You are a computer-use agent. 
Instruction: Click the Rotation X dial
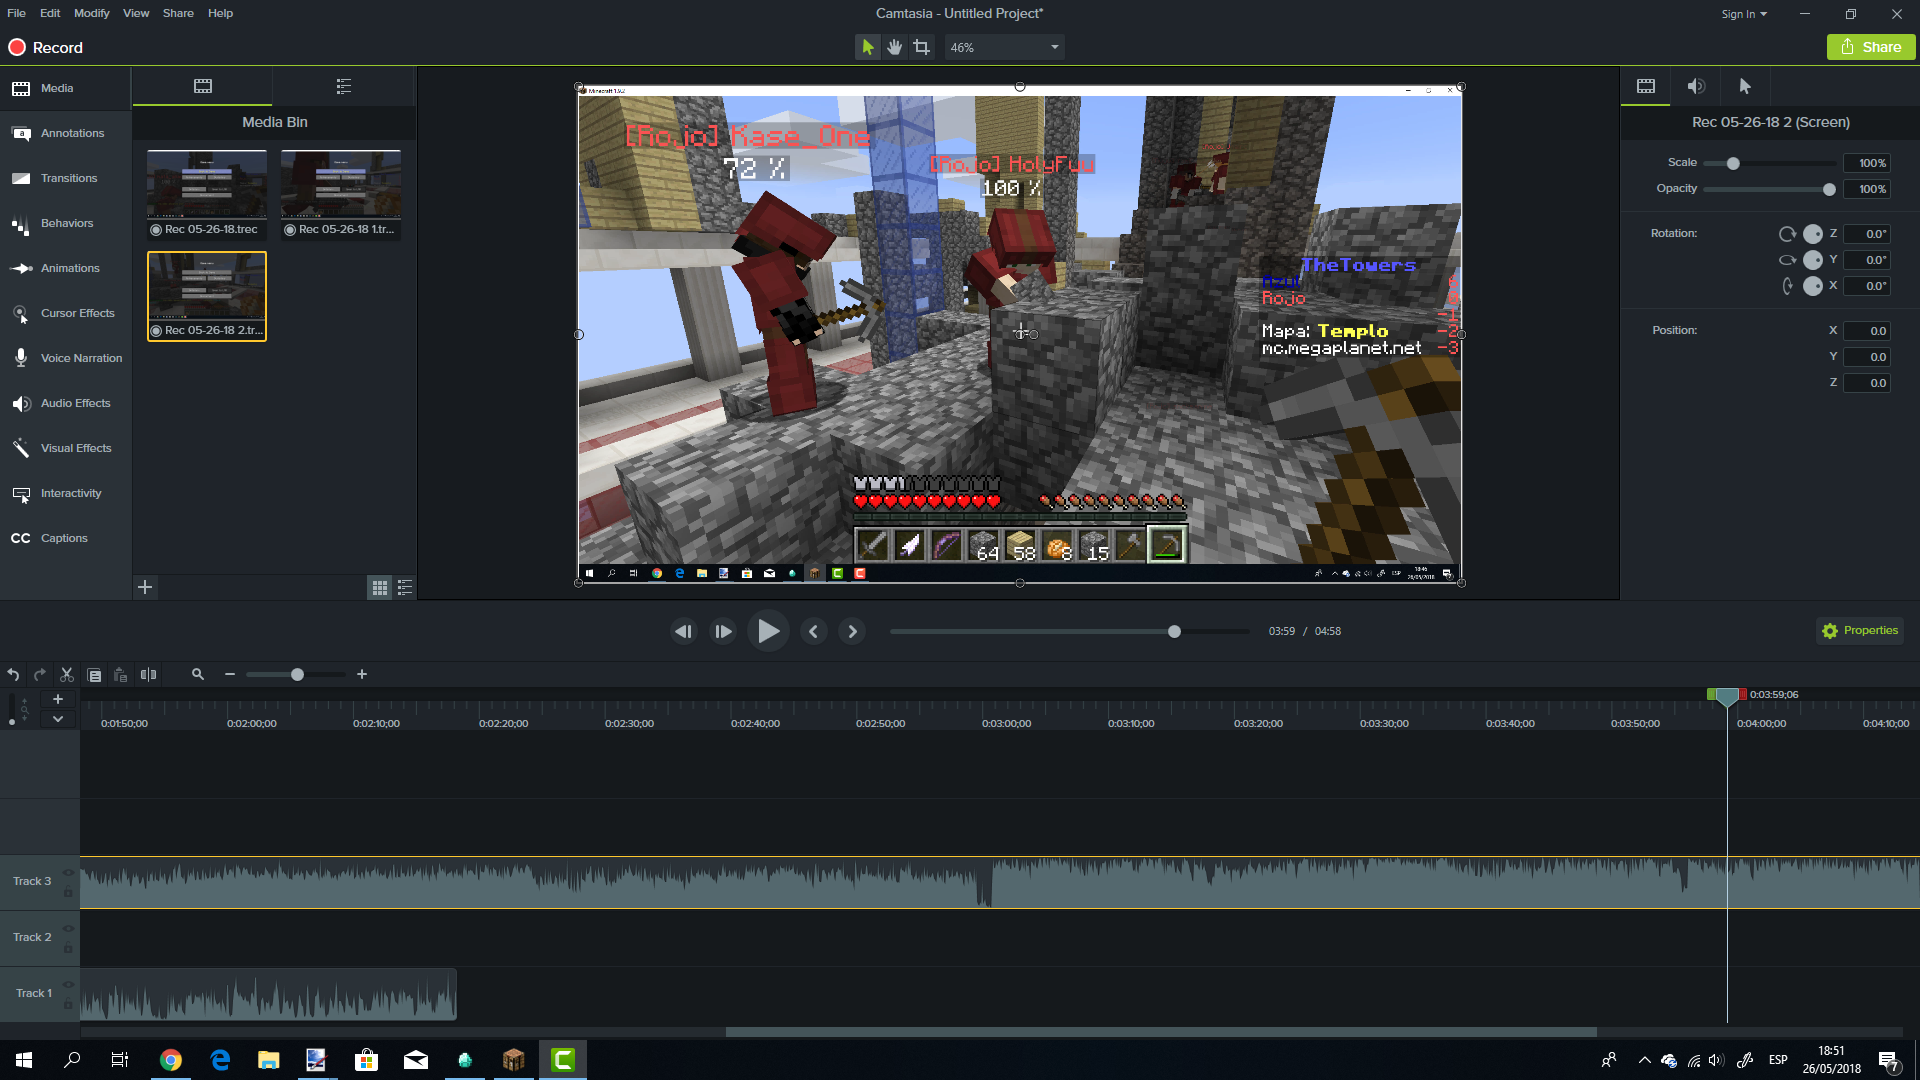pyautogui.click(x=1813, y=286)
